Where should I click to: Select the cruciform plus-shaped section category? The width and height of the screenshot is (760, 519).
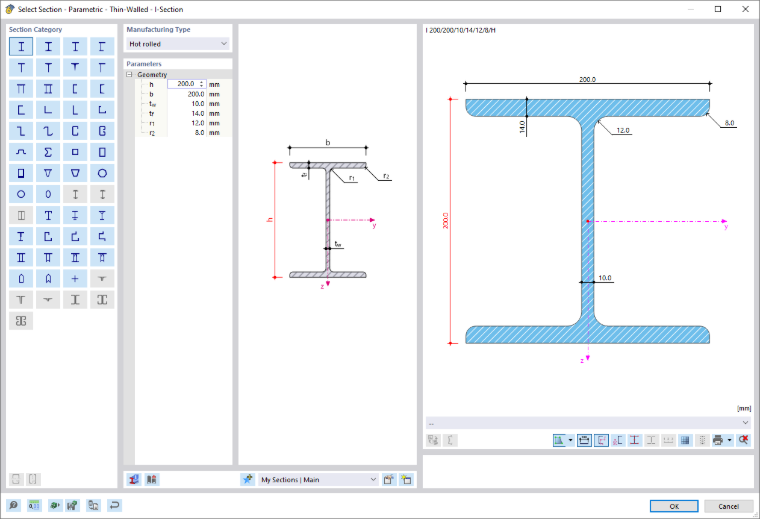pyautogui.click(x=75, y=279)
